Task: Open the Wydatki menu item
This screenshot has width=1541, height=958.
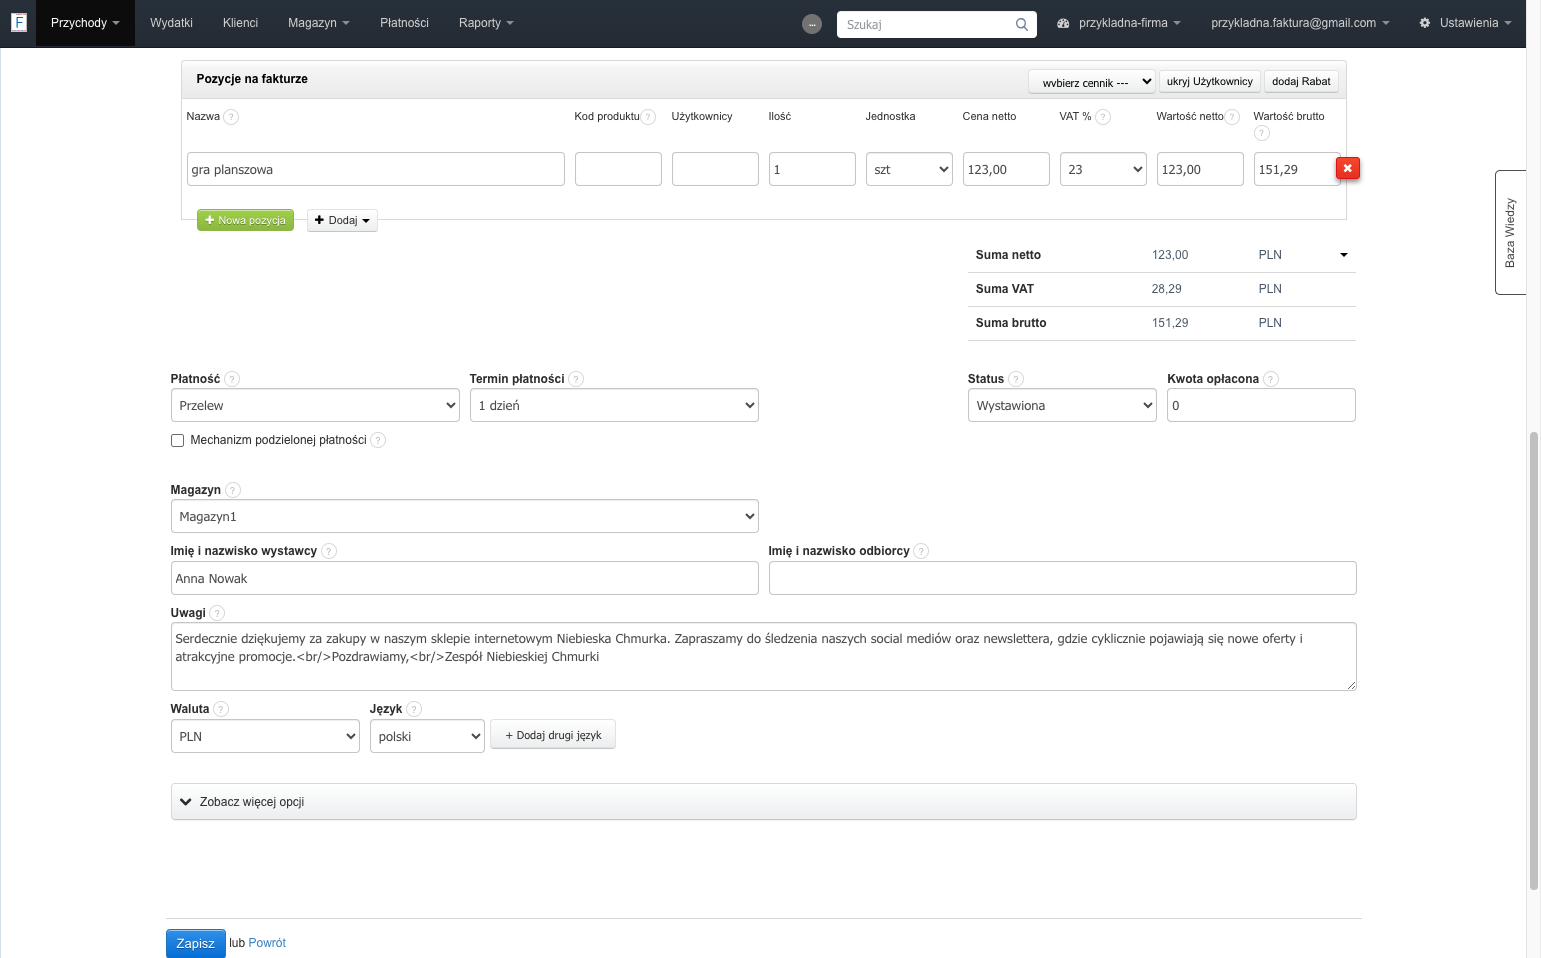Action: (x=171, y=23)
